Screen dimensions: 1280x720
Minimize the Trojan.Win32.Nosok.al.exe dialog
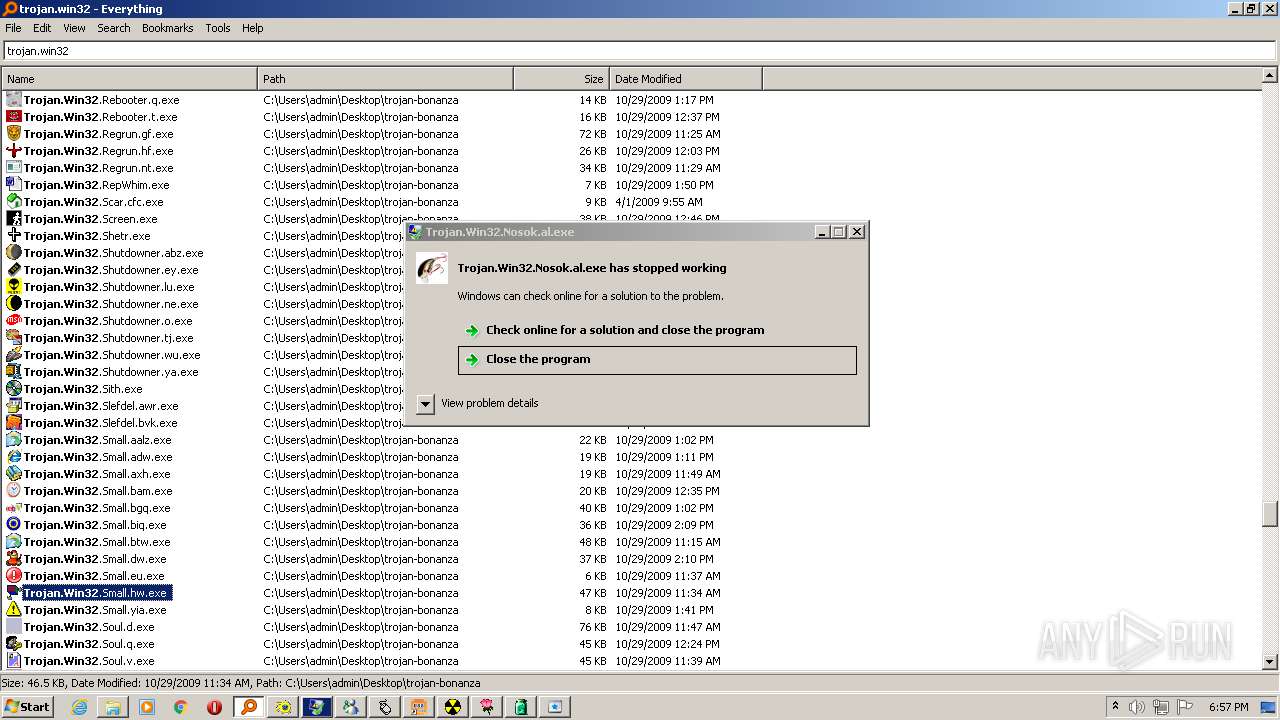822,232
